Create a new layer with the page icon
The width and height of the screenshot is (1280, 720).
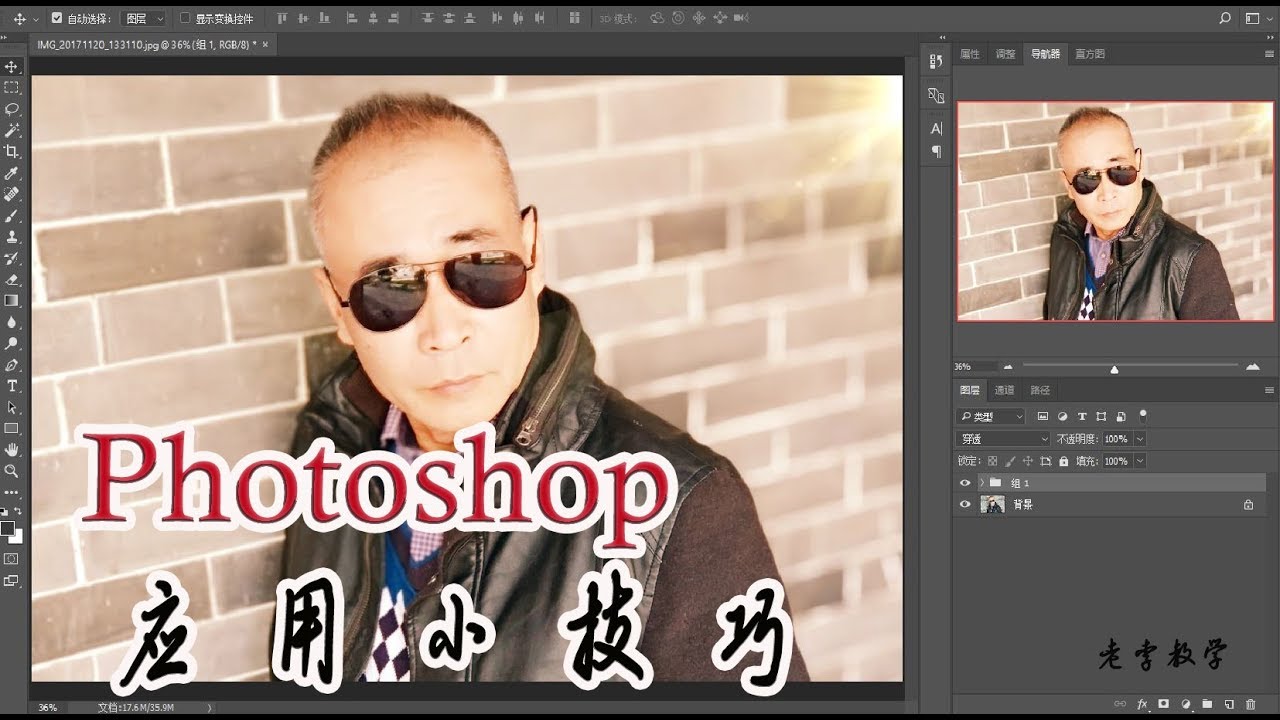pyautogui.click(x=1230, y=704)
